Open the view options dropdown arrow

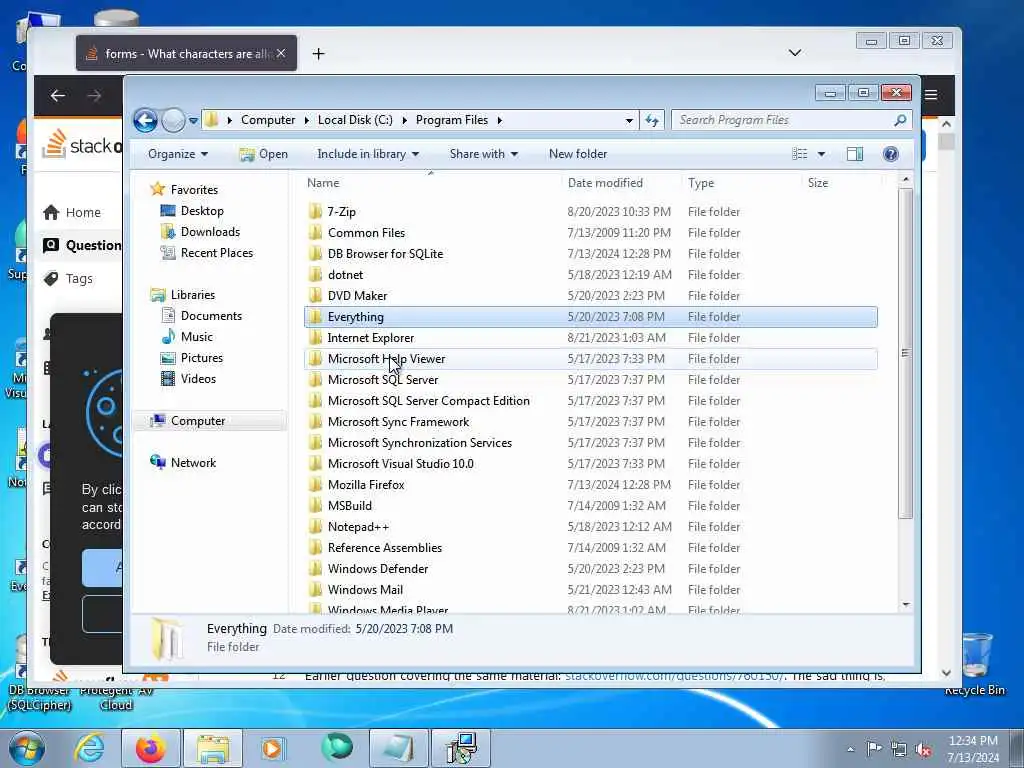pos(821,154)
